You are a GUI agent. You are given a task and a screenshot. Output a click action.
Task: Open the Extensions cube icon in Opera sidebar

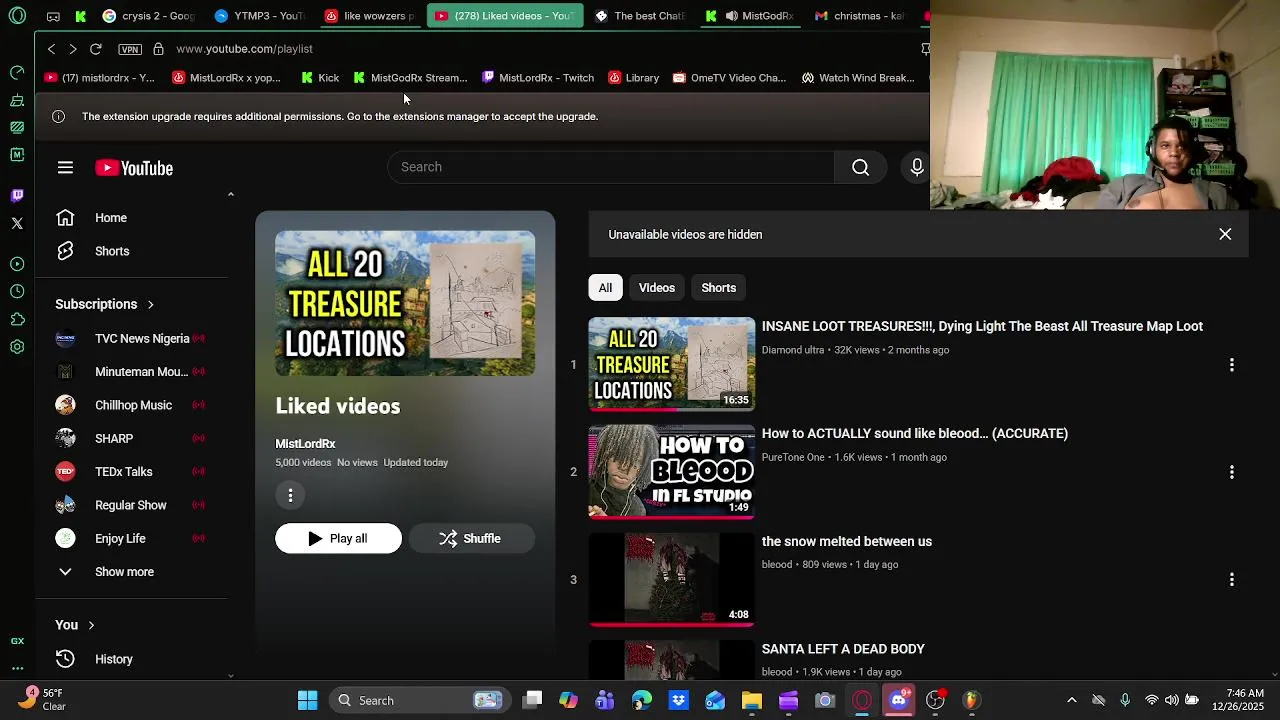pos(17,320)
